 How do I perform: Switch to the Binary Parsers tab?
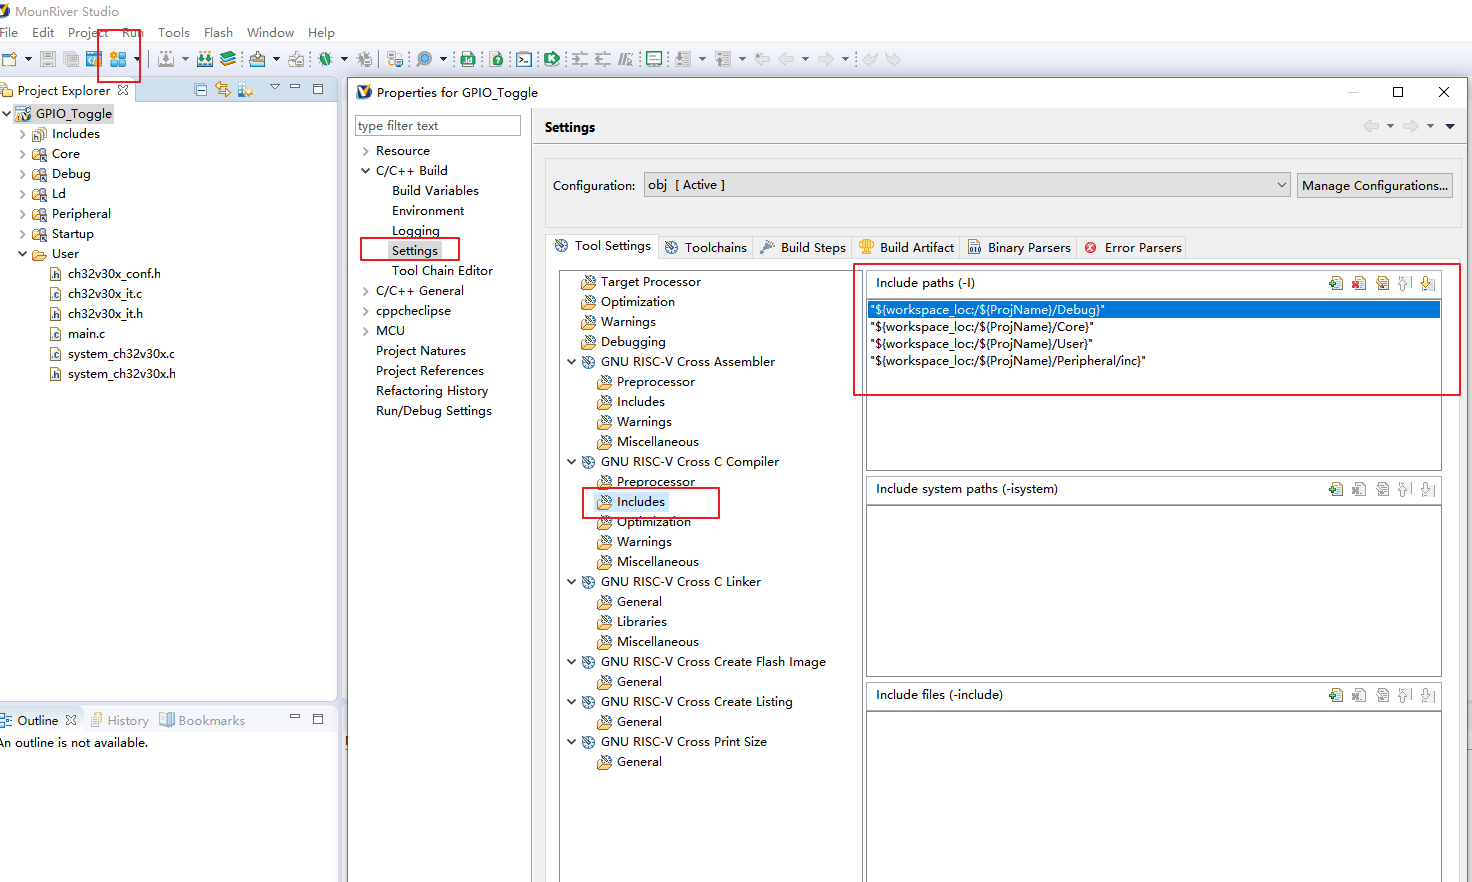click(x=1019, y=247)
